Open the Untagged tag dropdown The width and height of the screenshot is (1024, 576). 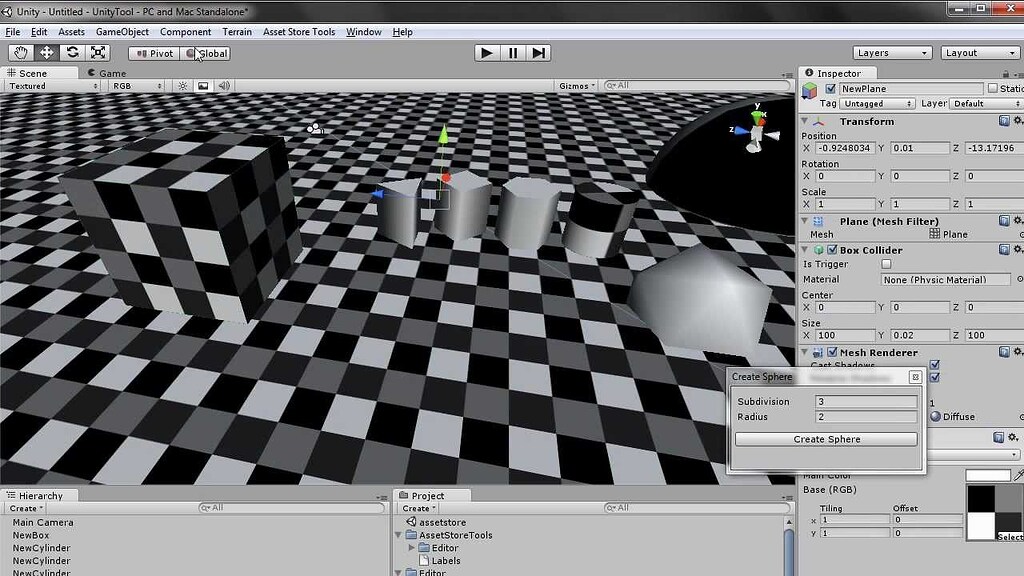pyautogui.click(x=878, y=103)
